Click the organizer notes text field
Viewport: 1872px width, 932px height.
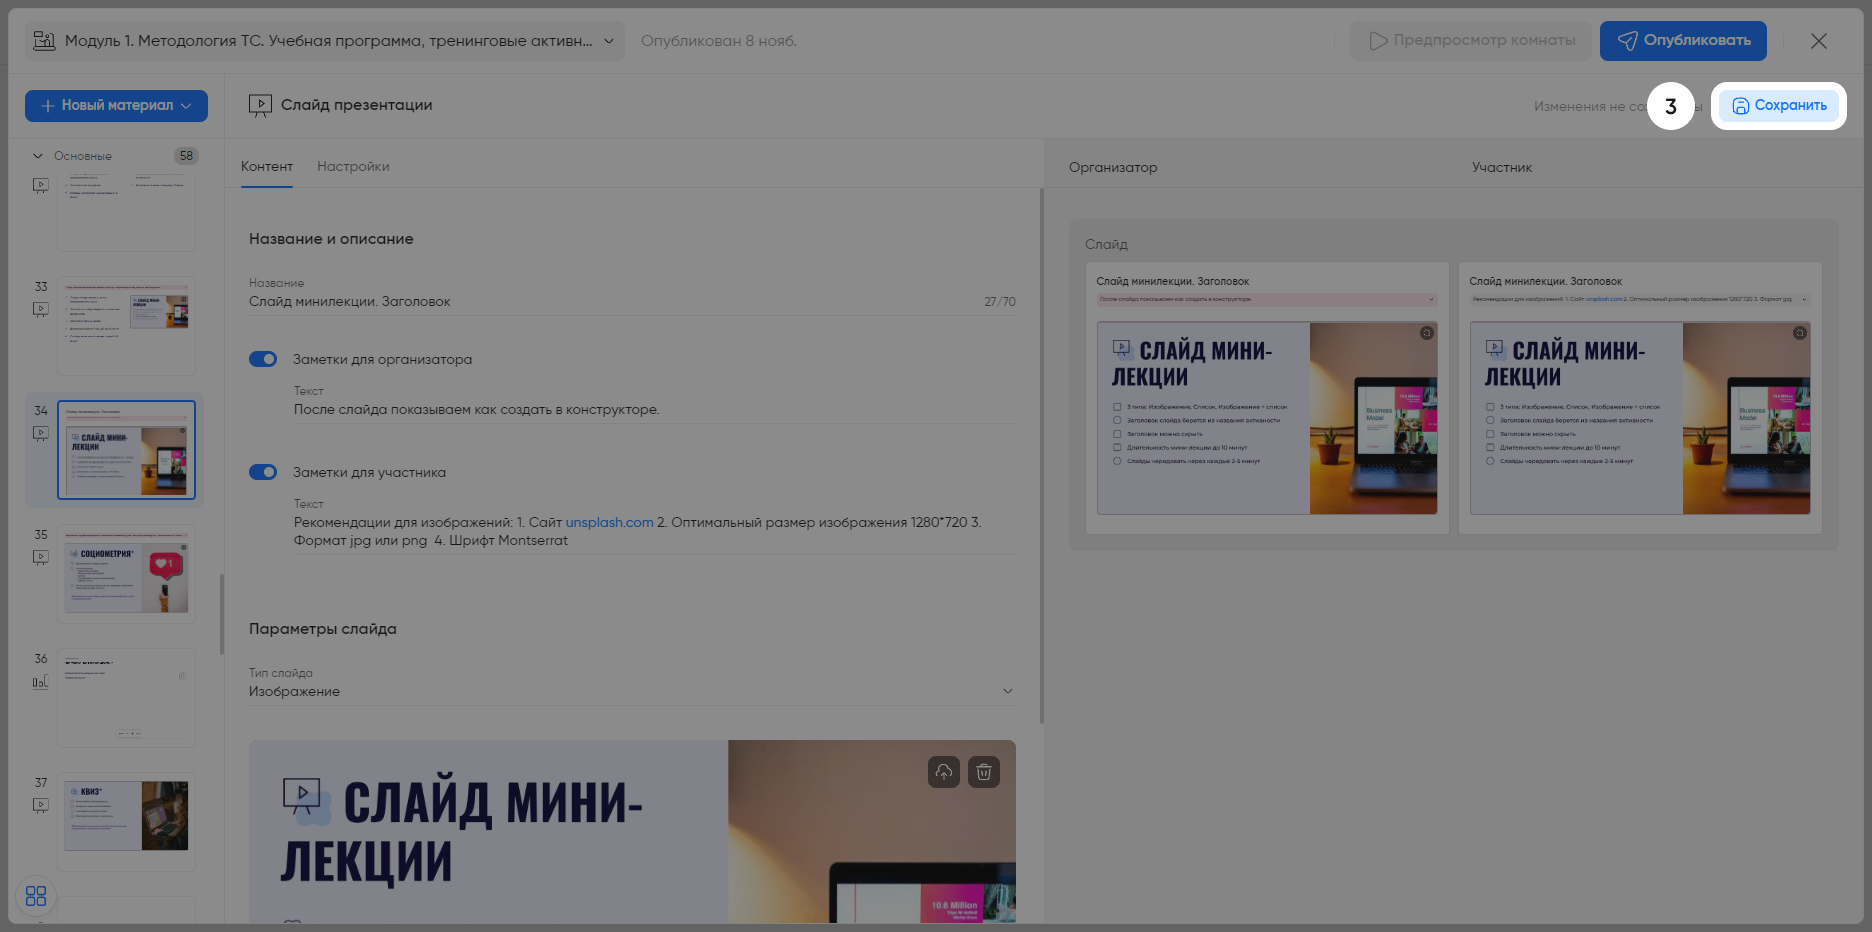coord(654,410)
